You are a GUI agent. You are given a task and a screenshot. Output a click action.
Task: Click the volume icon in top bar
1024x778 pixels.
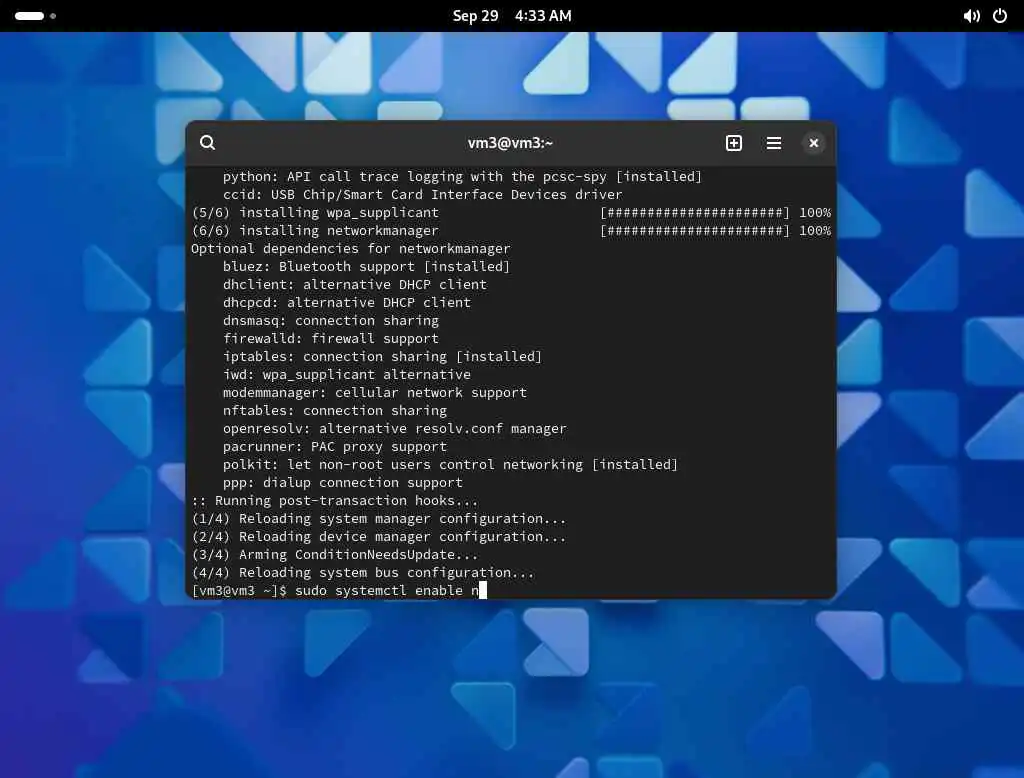[971, 16]
